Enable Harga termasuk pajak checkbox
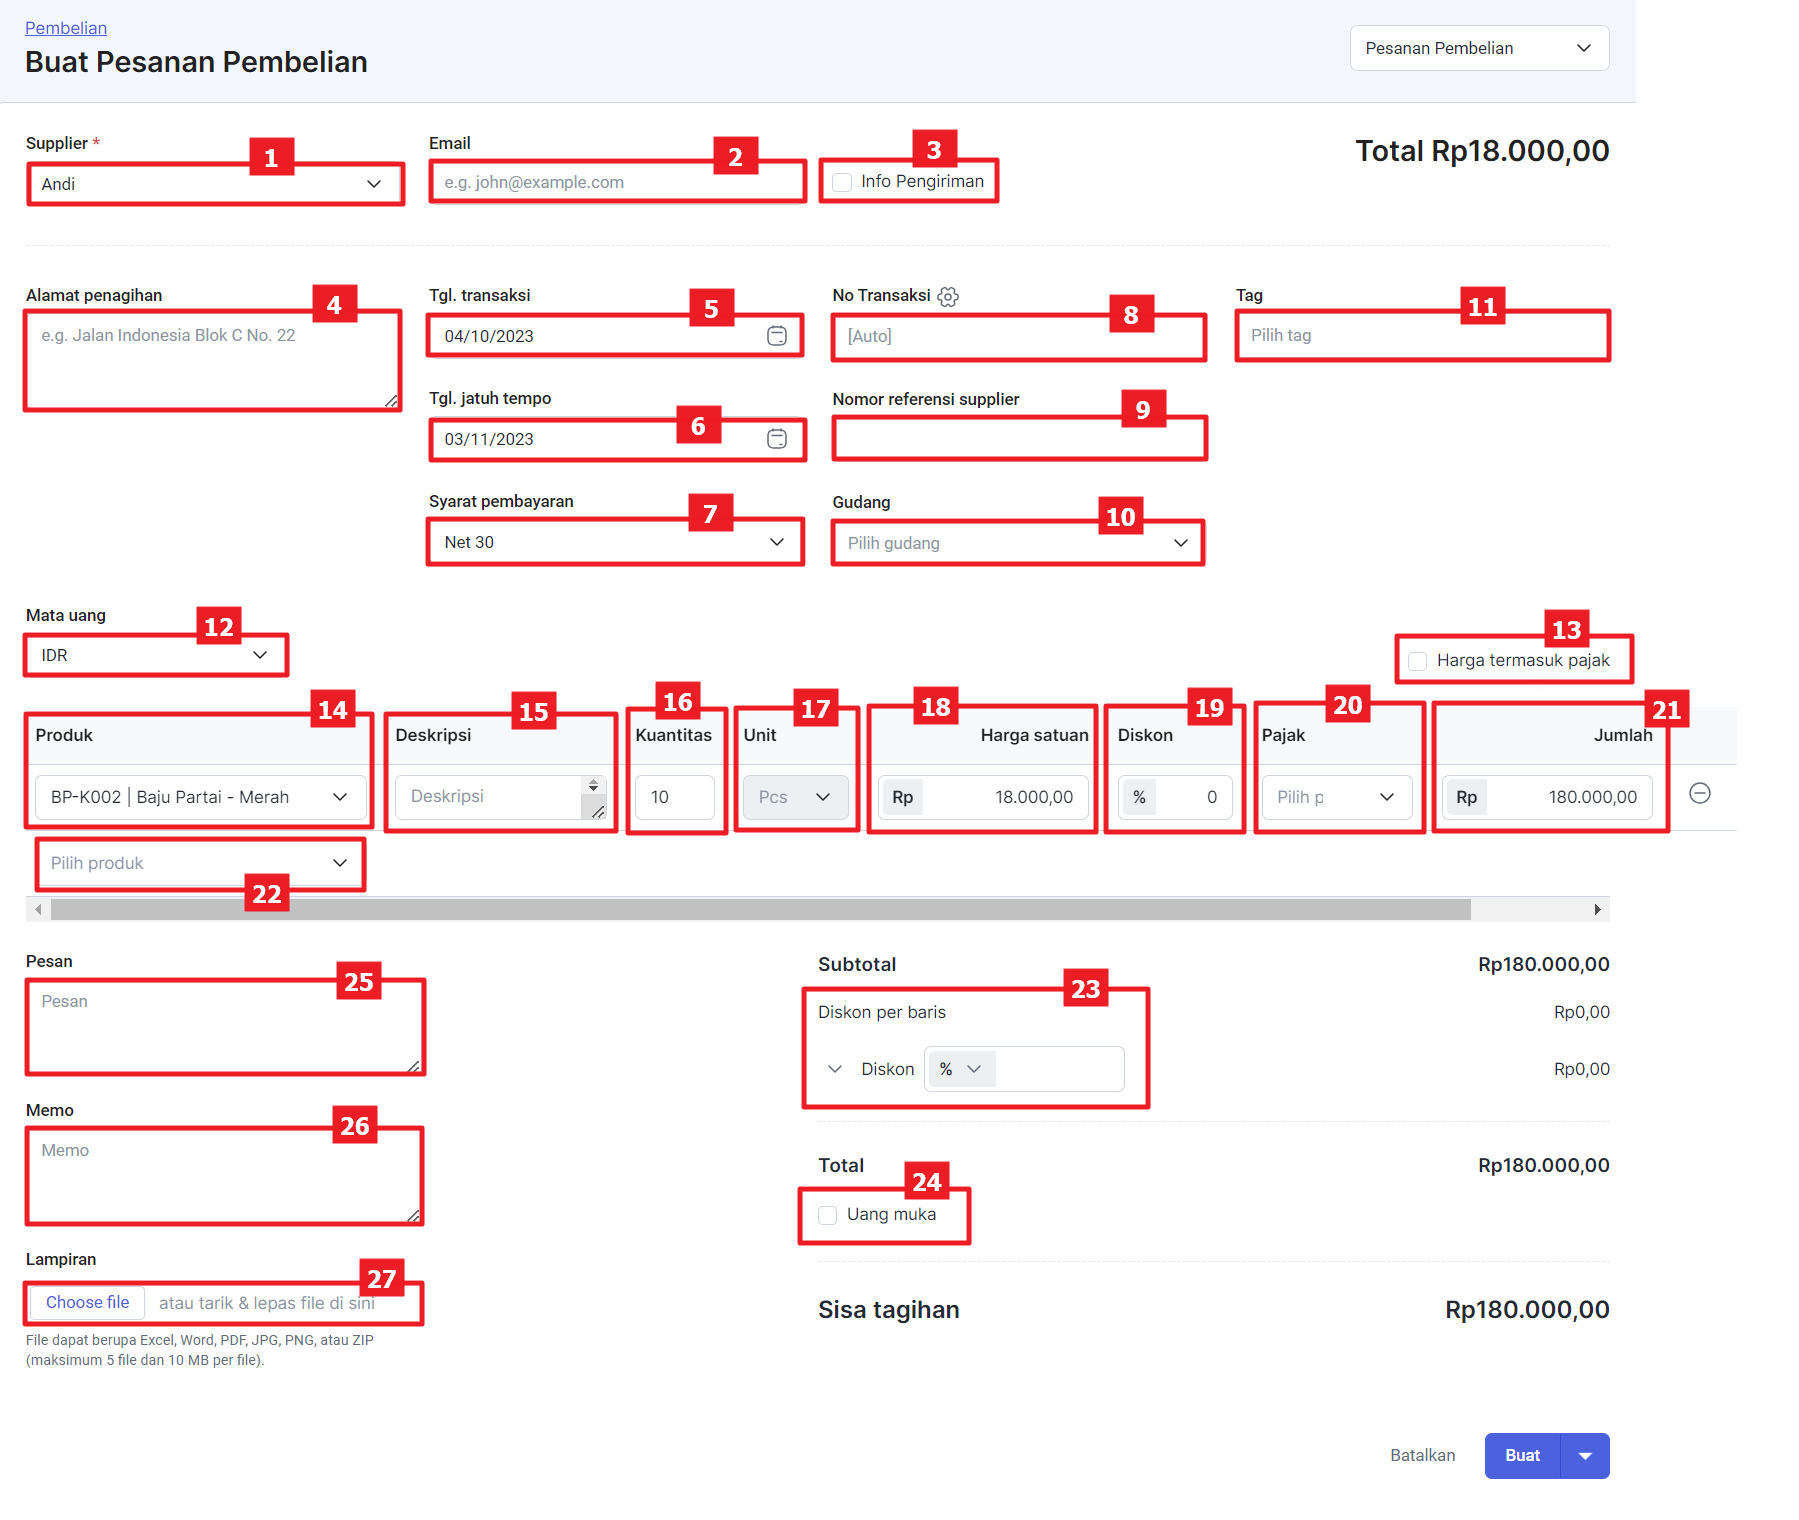 [x=1417, y=661]
